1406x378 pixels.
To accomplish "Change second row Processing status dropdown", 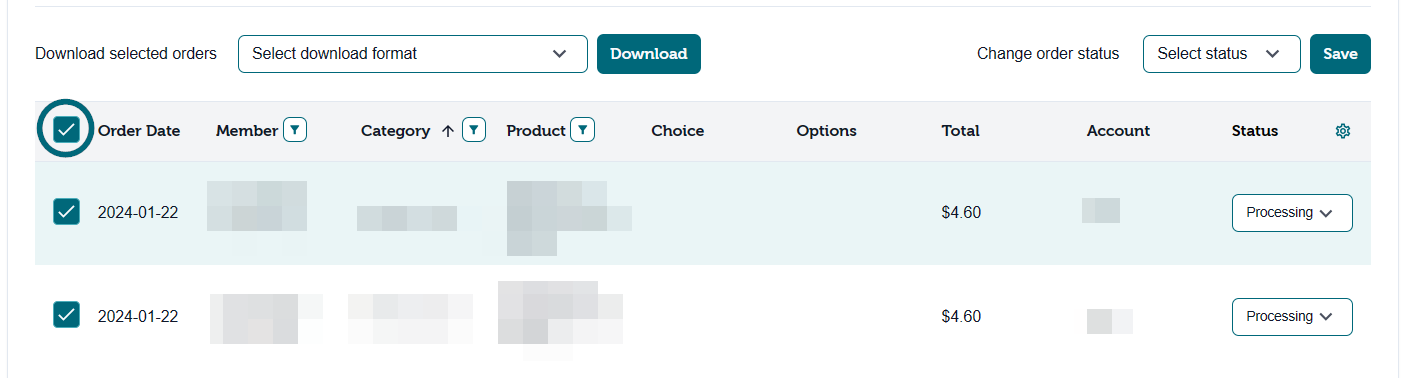I will [x=1292, y=317].
